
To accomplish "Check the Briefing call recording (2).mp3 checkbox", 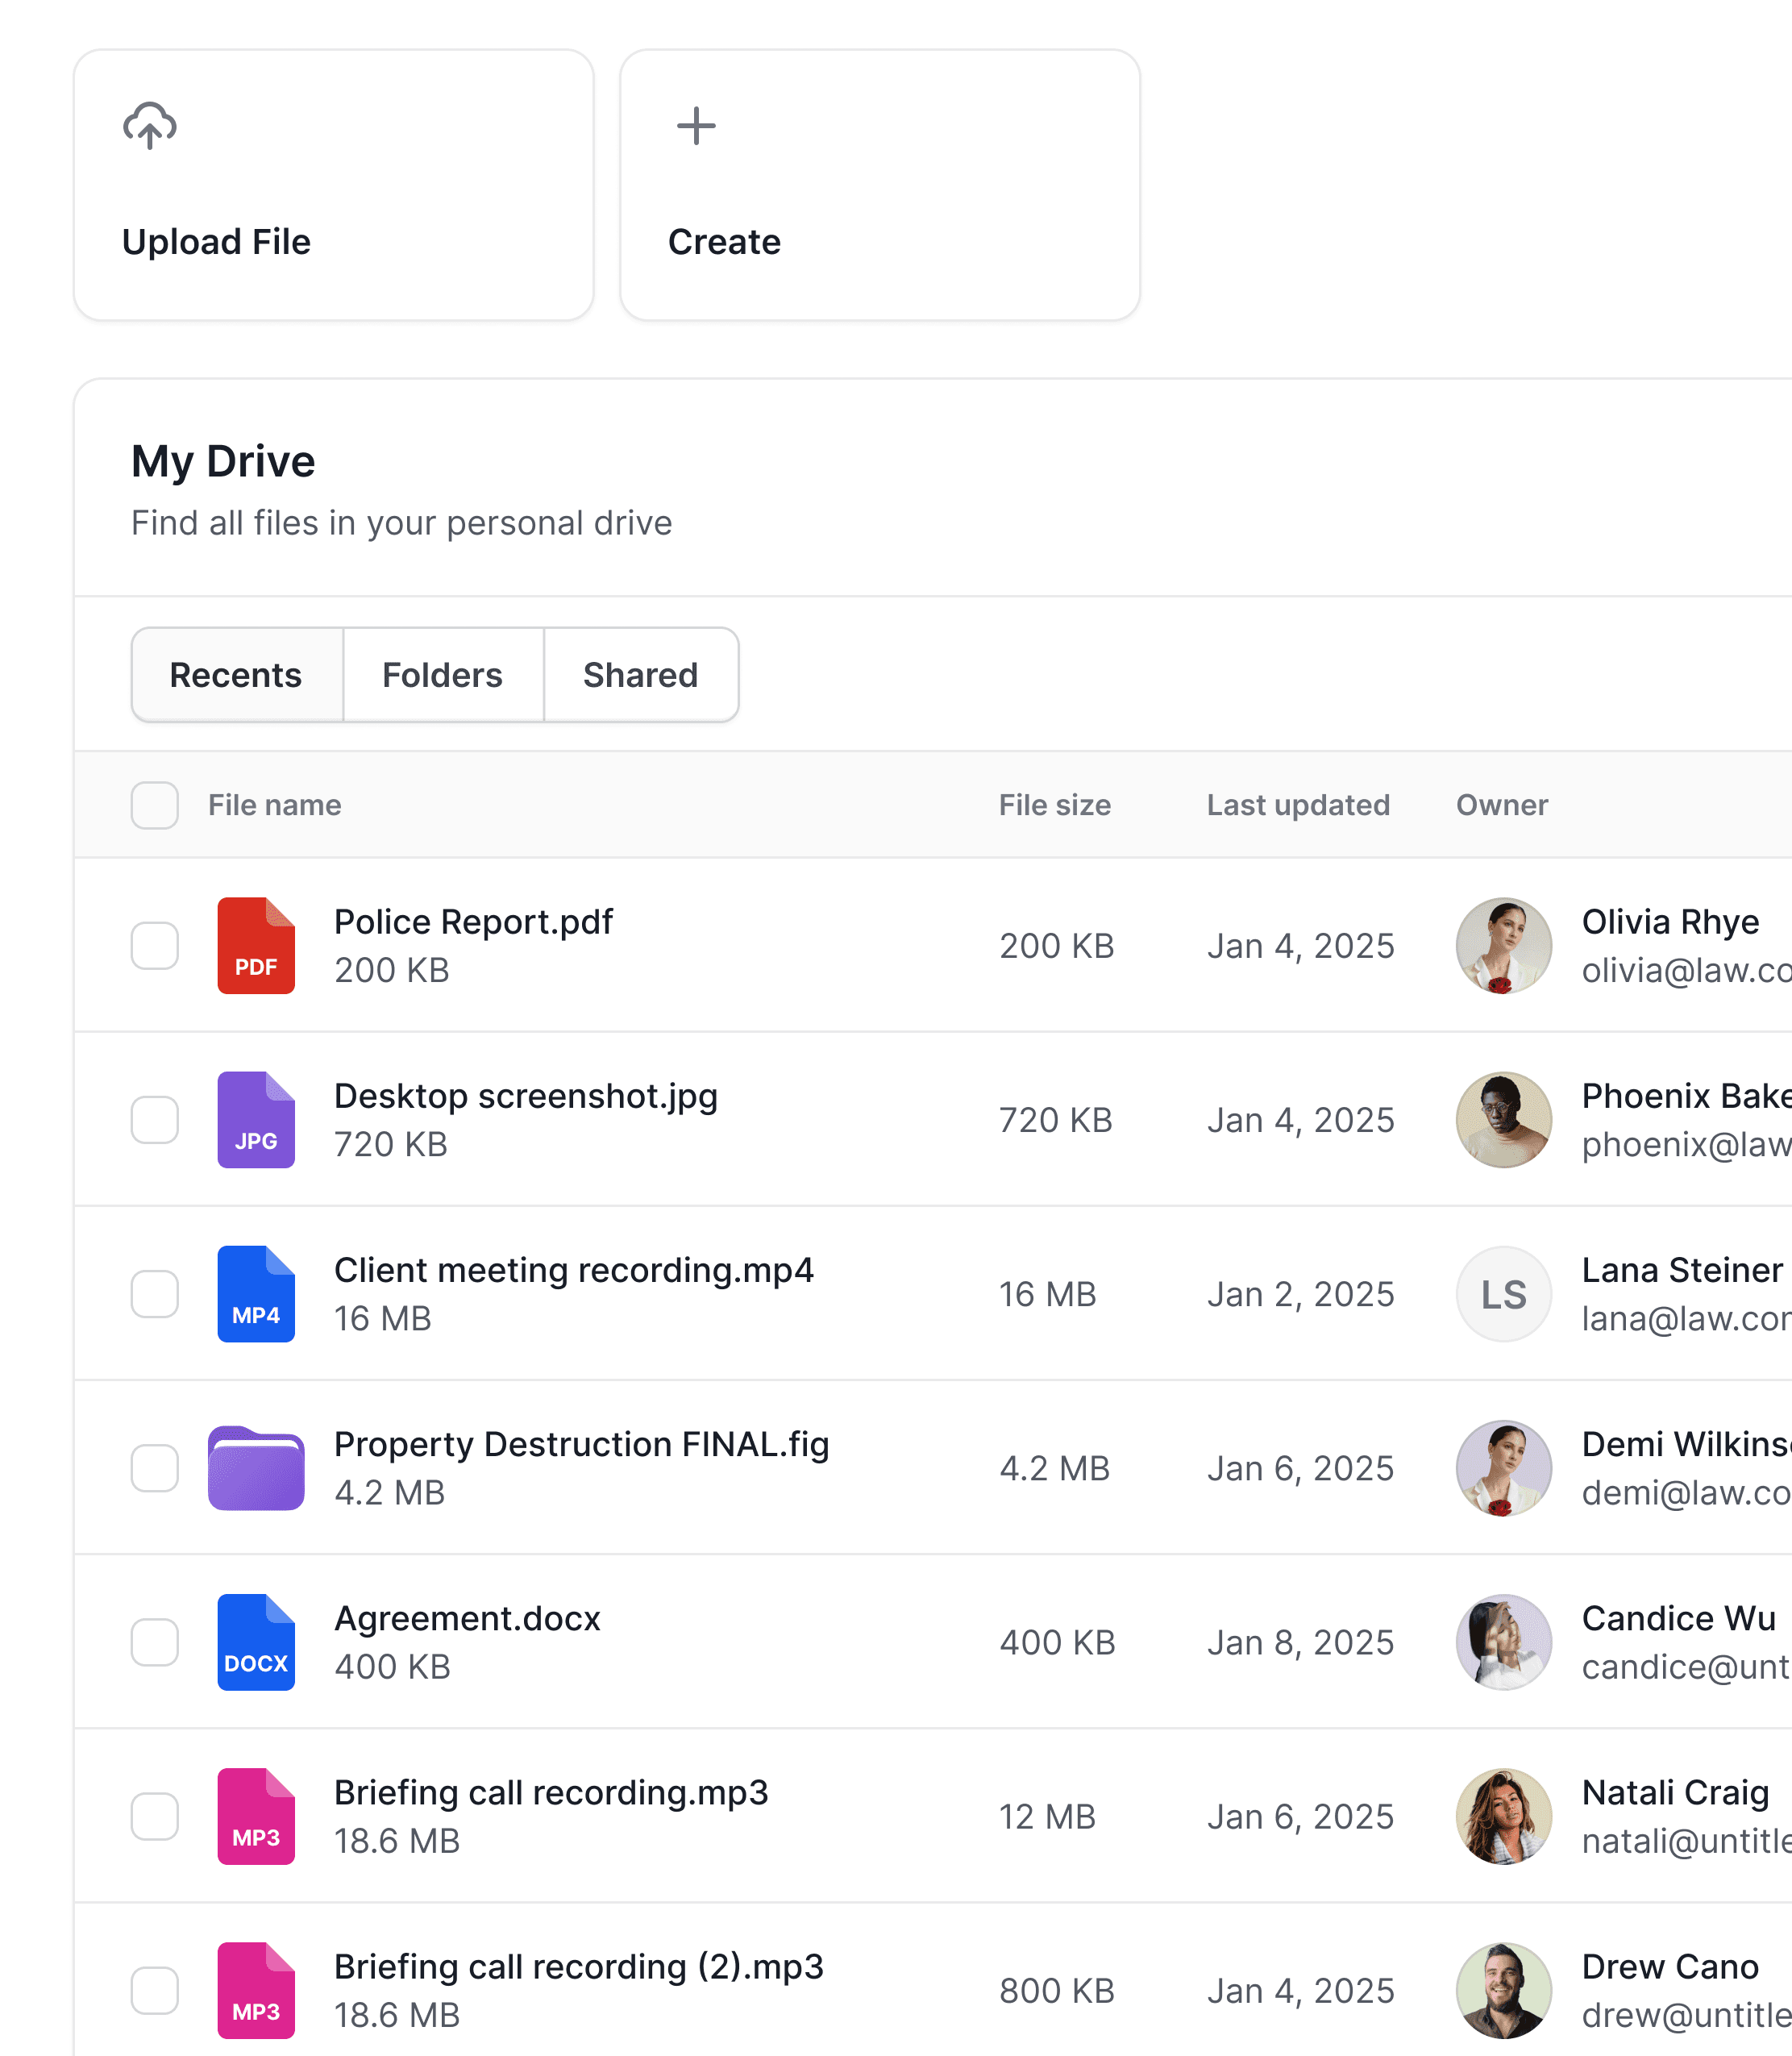I will (x=155, y=1989).
